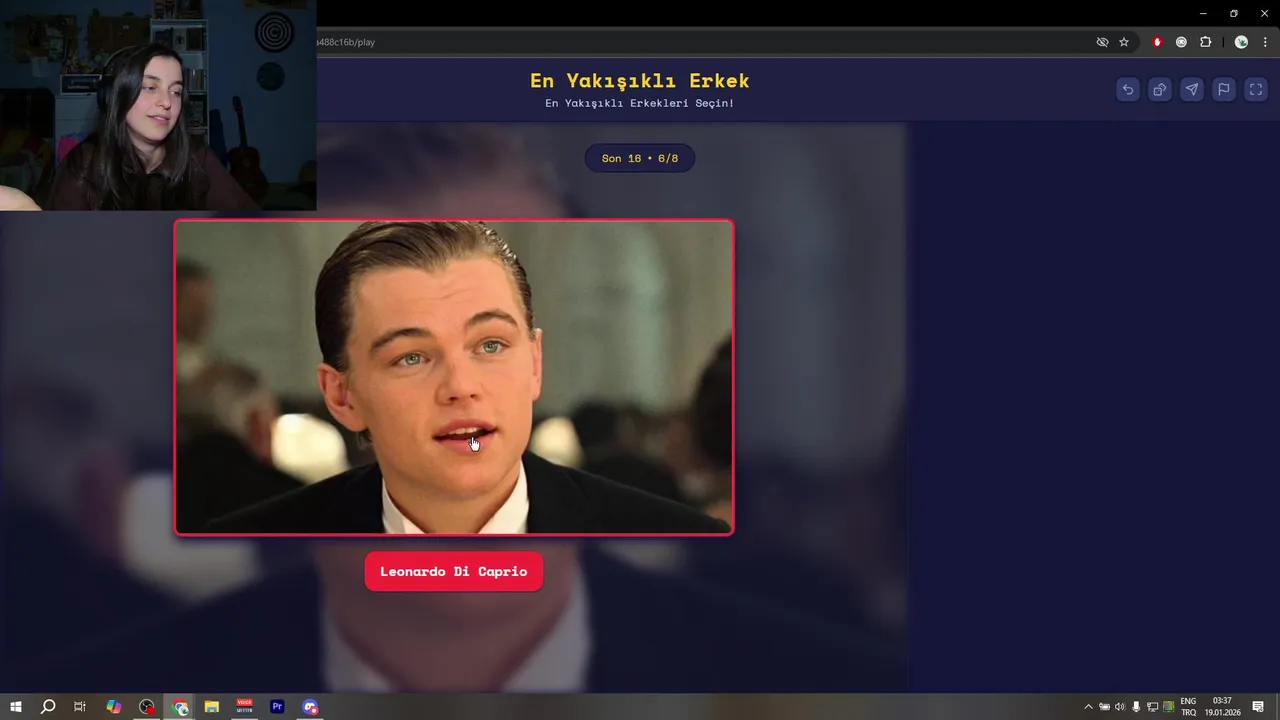This screenshot has height=720, width=1280.
Task: Click the 'En Yakışıklı Erkek' title
Action: coord(640,80)
